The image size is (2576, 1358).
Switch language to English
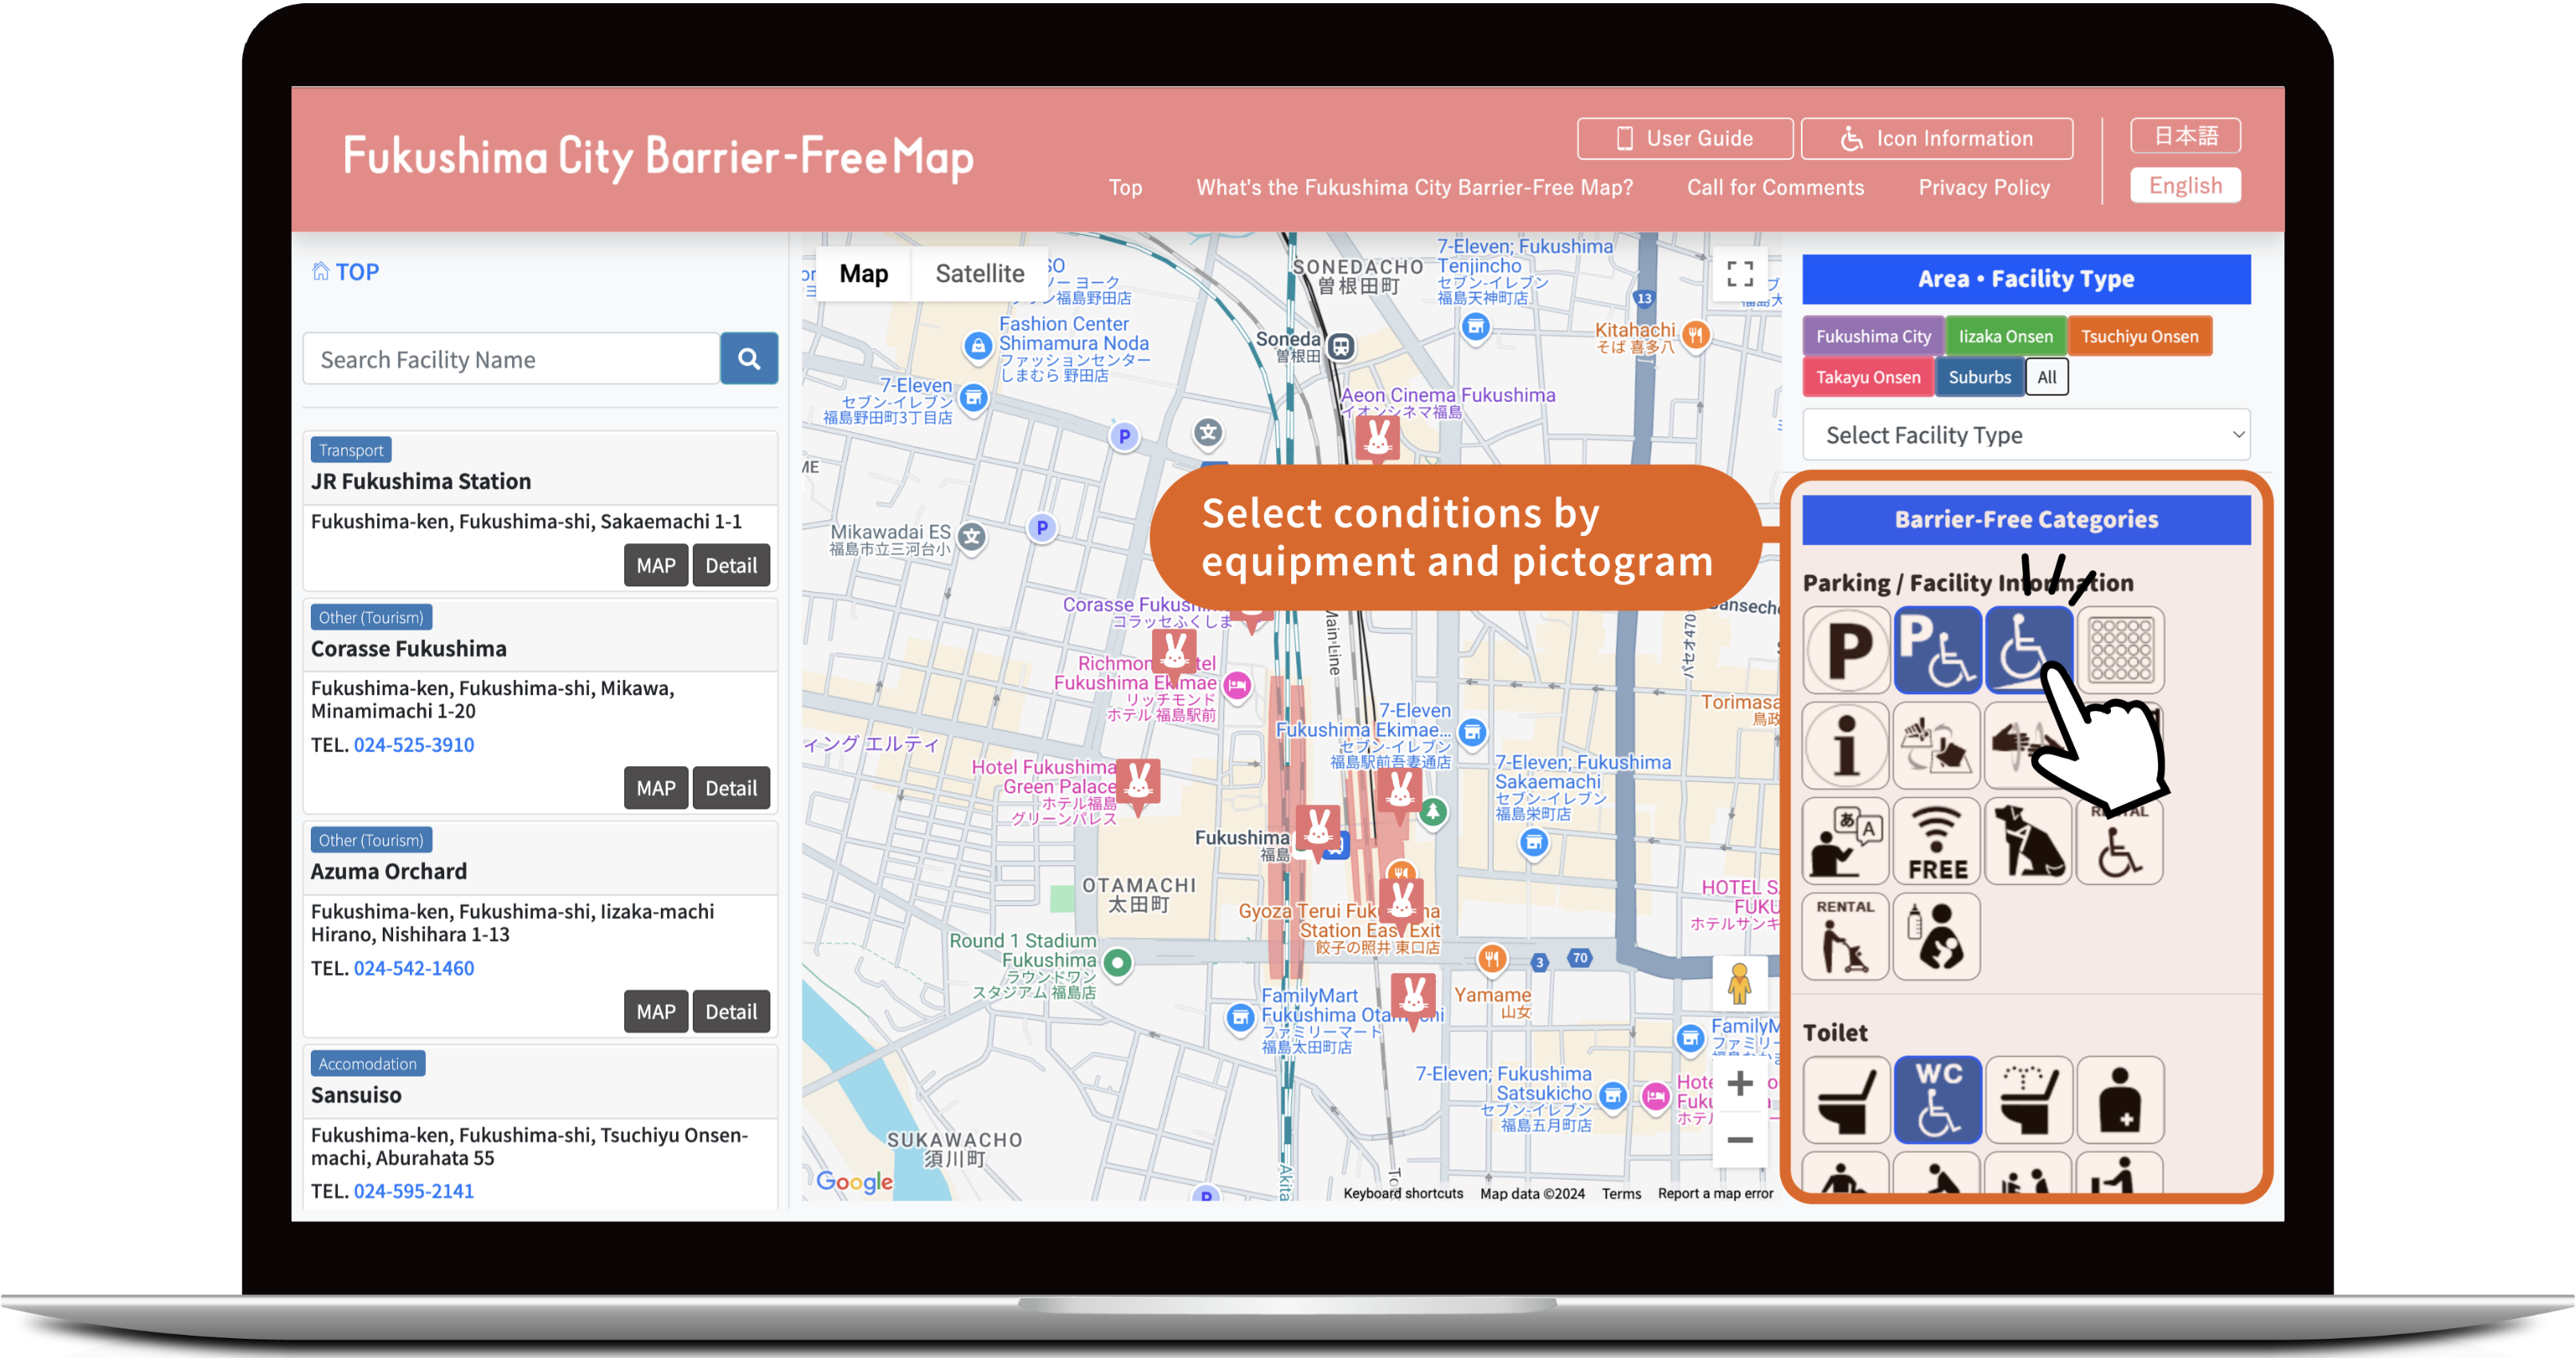tap(2185, 185)
